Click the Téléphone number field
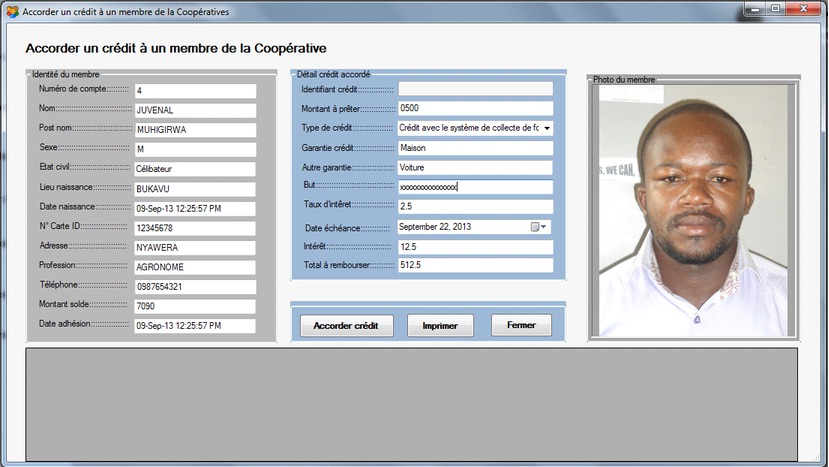 (x=194, y=287)
